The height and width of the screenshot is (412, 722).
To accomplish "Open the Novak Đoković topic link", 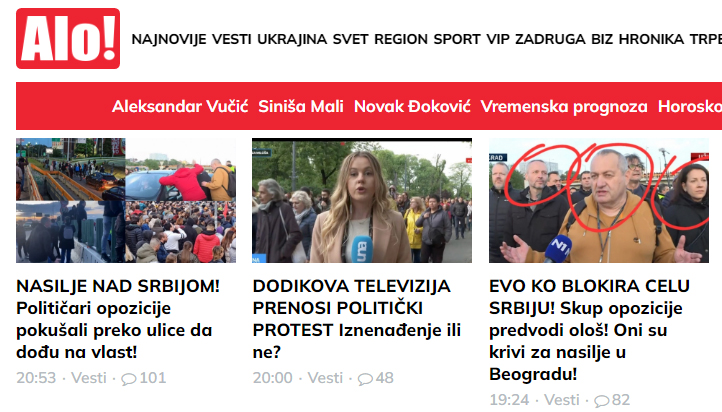I will coord(412,106).
